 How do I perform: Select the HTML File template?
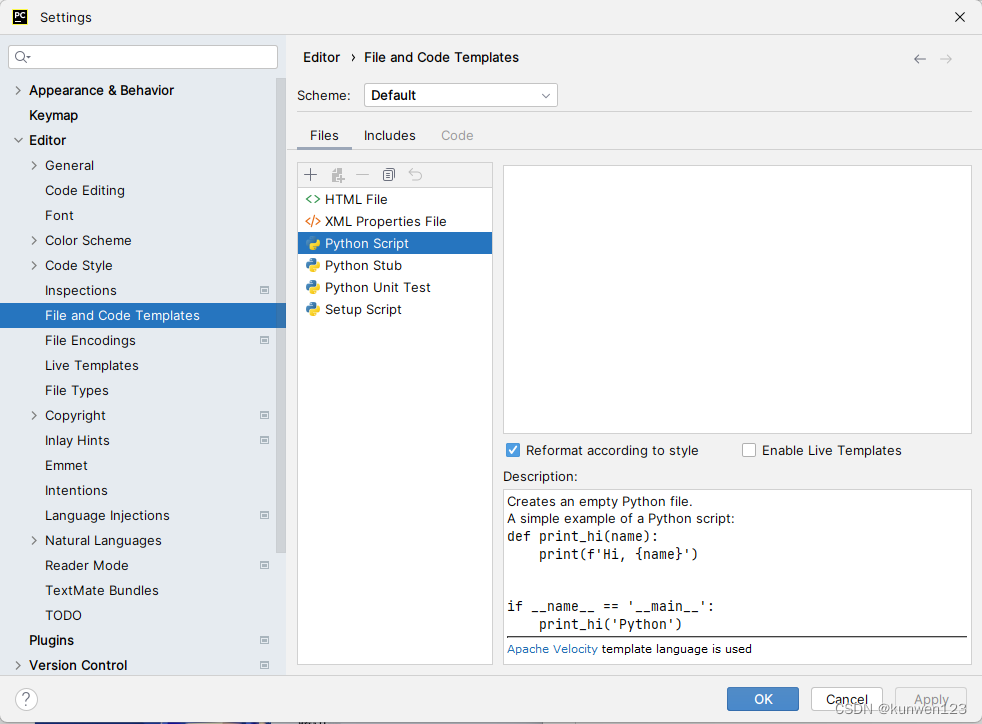[x=357, y=199]
